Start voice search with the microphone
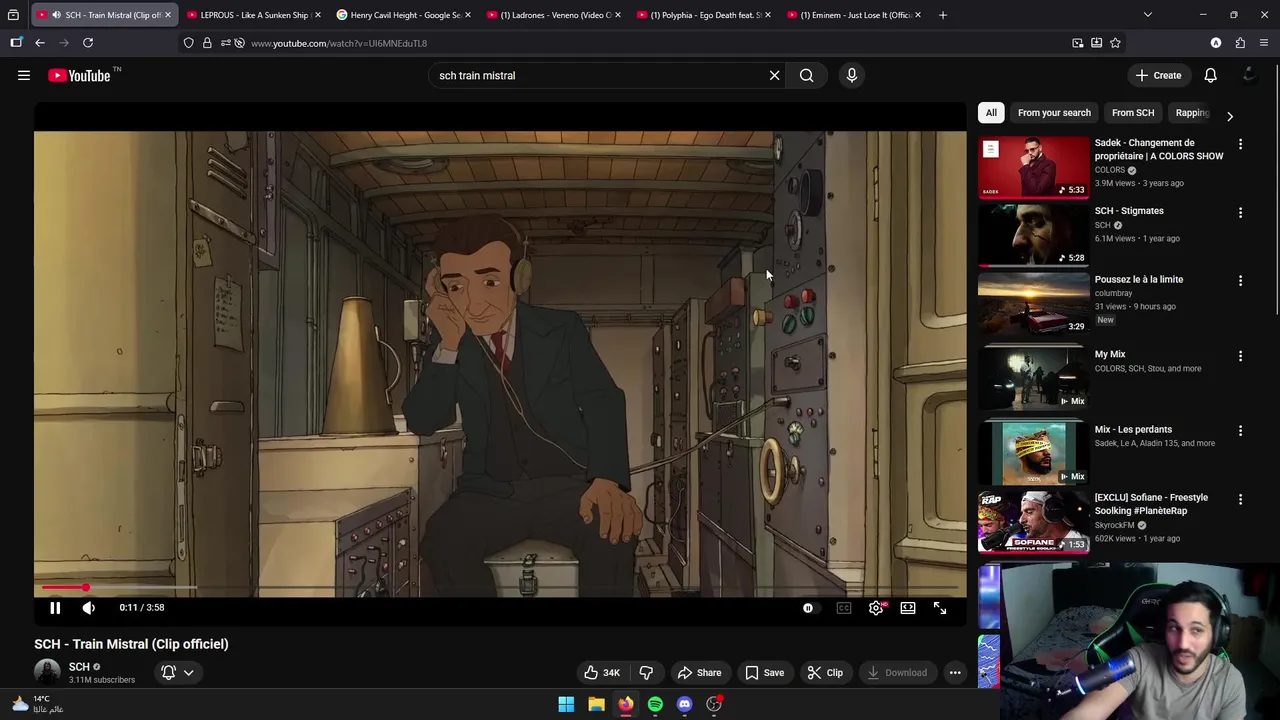The width and height of the screenshot is (1280, 720). point(852,75)
